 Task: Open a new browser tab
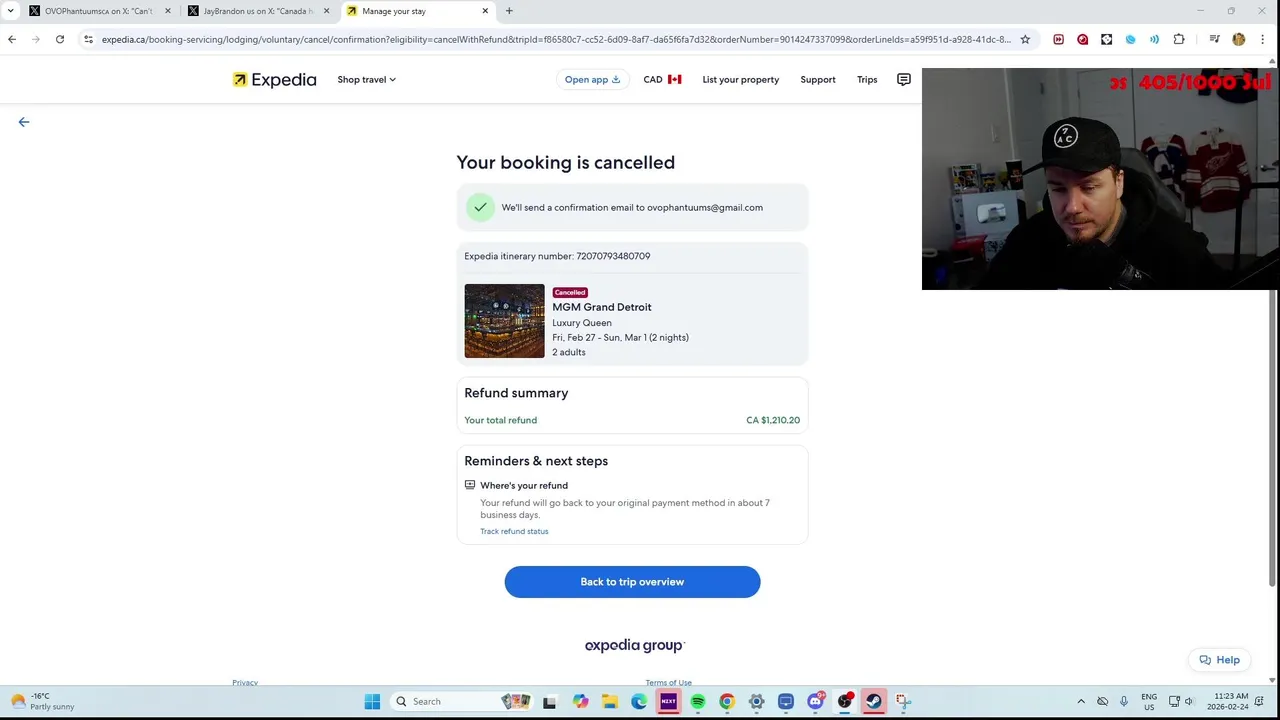509,11
